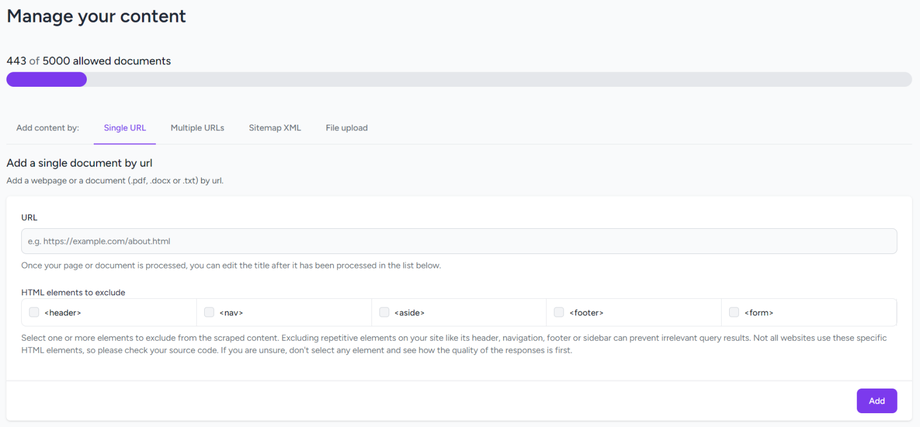Click the help text below the URL field
920x427 pixels.
tap(231, 265)
